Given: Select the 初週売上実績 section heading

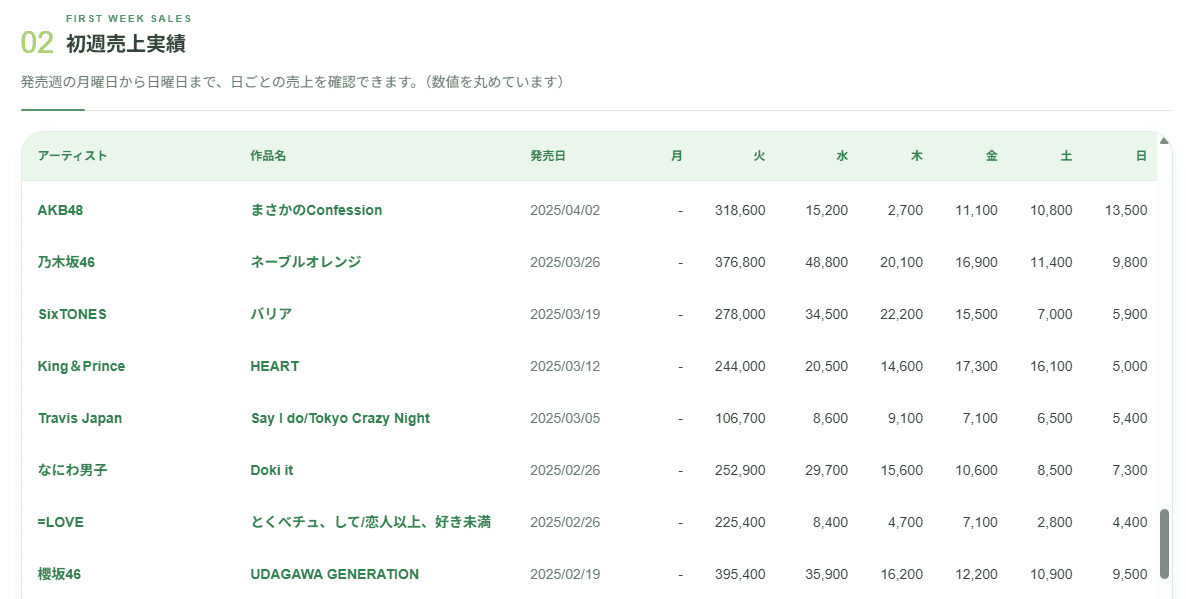Looking at the screenshot, I should coord(126,44).
